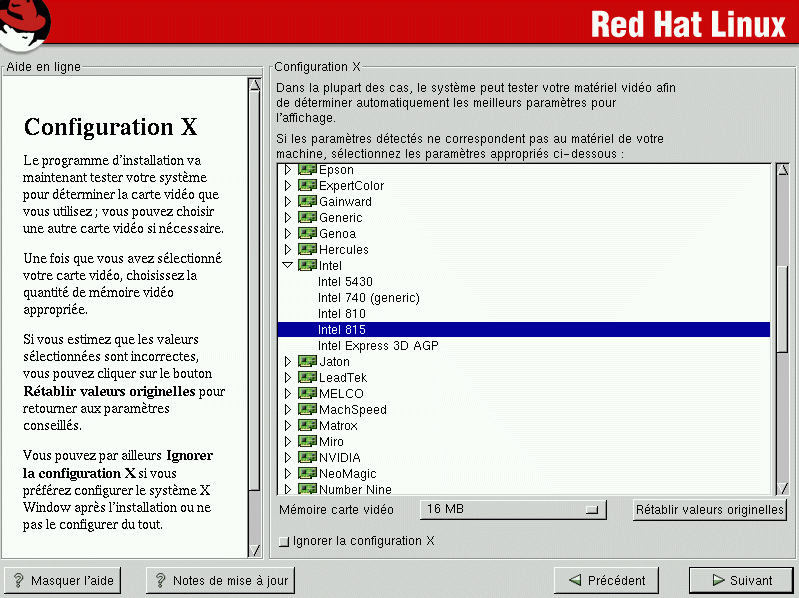This screenshot has height=598, width=799.
Task: Collapse the Intel tree node
Action: (288, 266)
